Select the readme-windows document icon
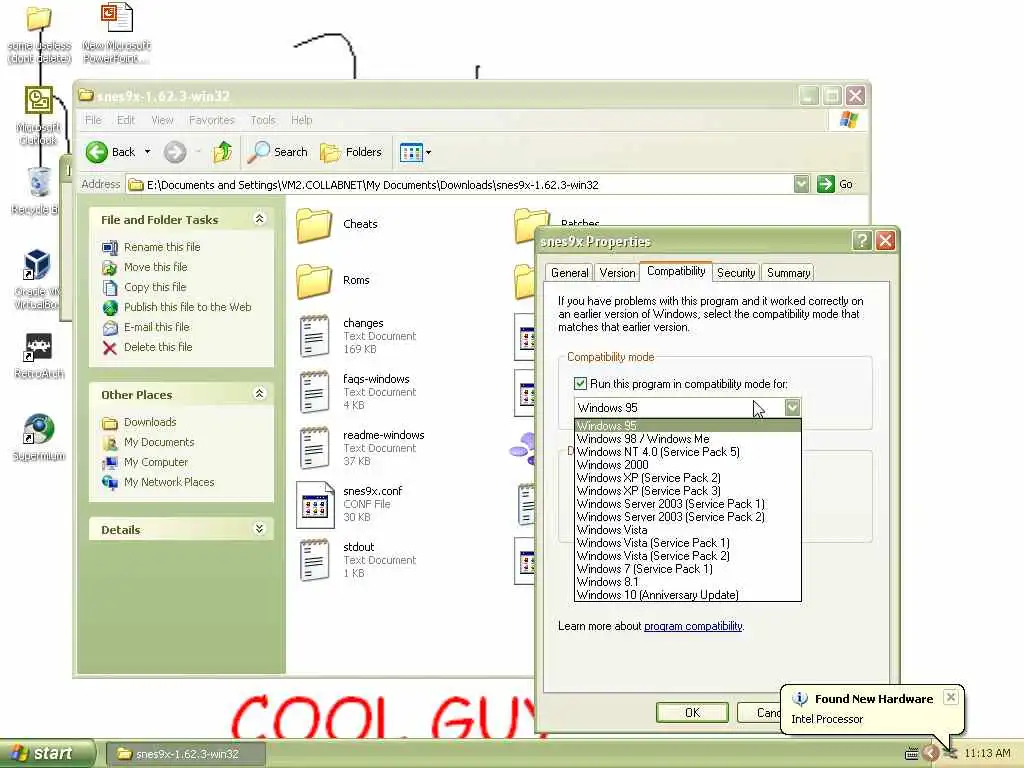Image resolution: width=1024 pixels, height=768 pixels. tap(314, 448)
